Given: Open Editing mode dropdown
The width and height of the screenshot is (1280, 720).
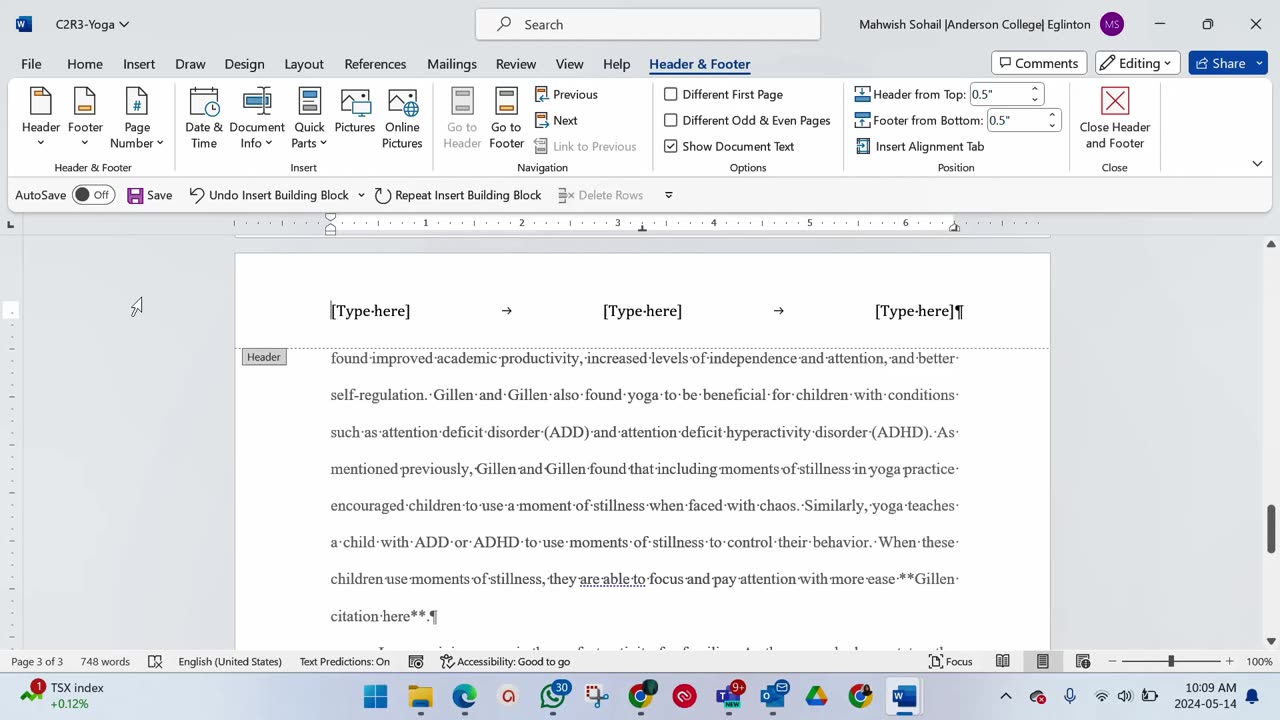Looking at the screenshot, I should click(1139, 63).
